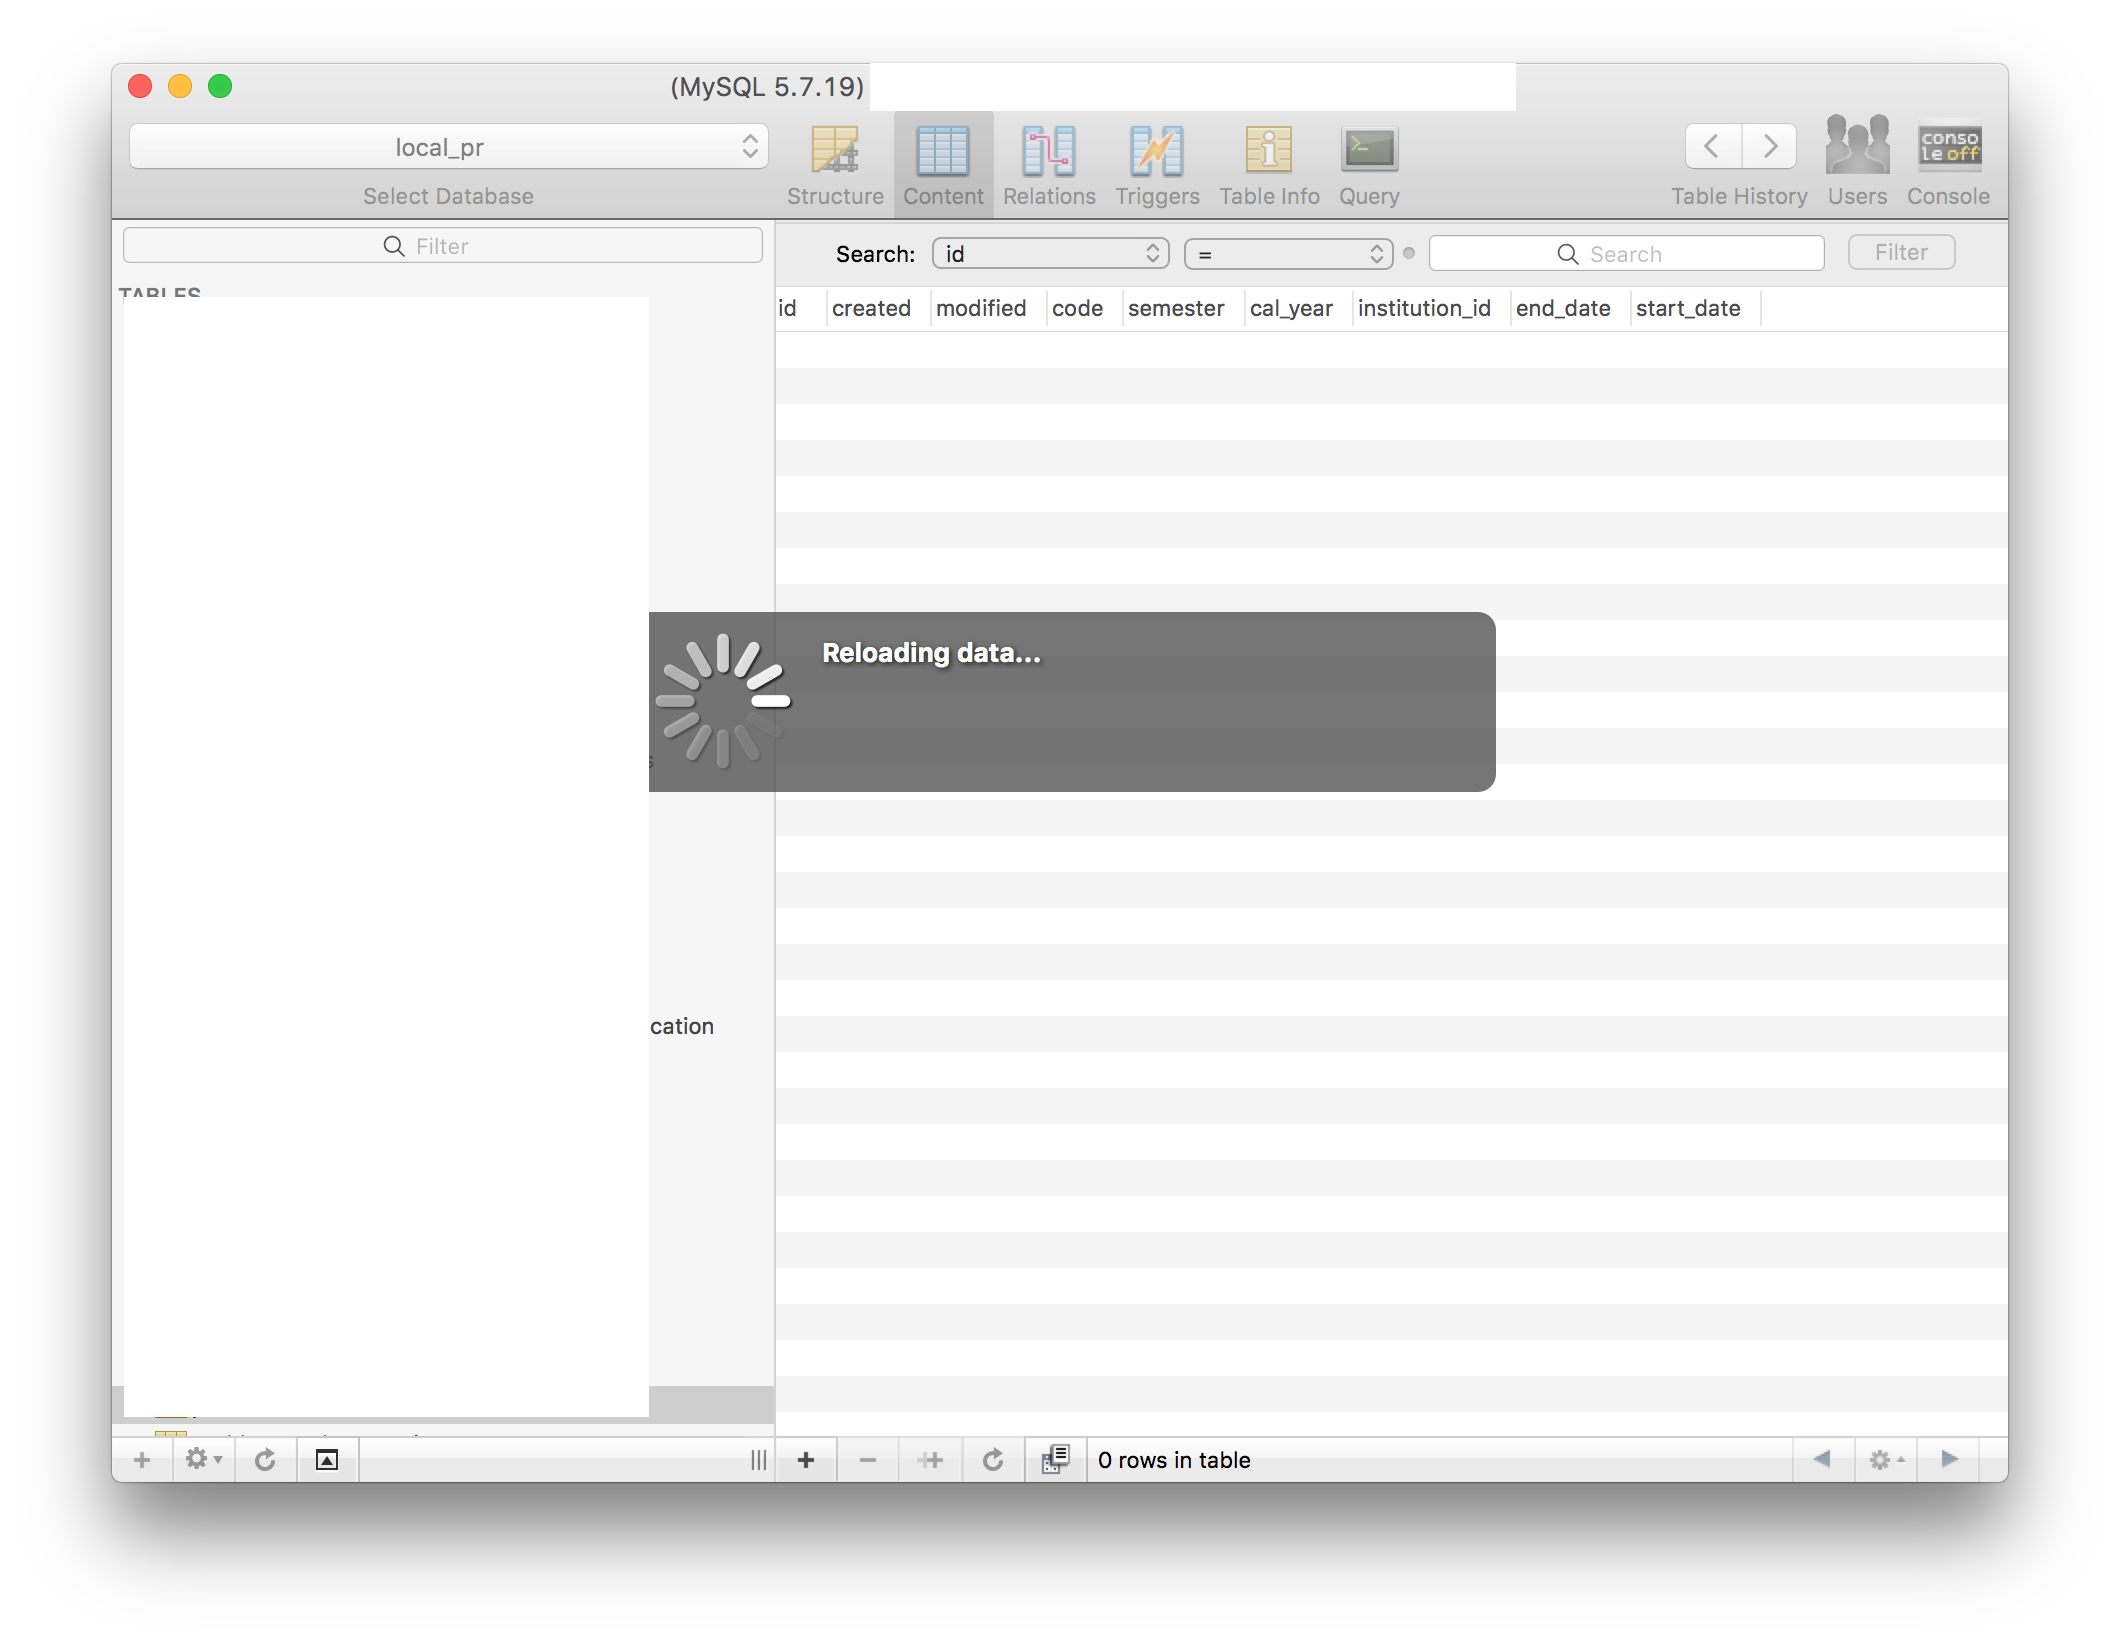Open the Relations view
This screenshot has width=2120, height=1642.
coord(1049,166)
